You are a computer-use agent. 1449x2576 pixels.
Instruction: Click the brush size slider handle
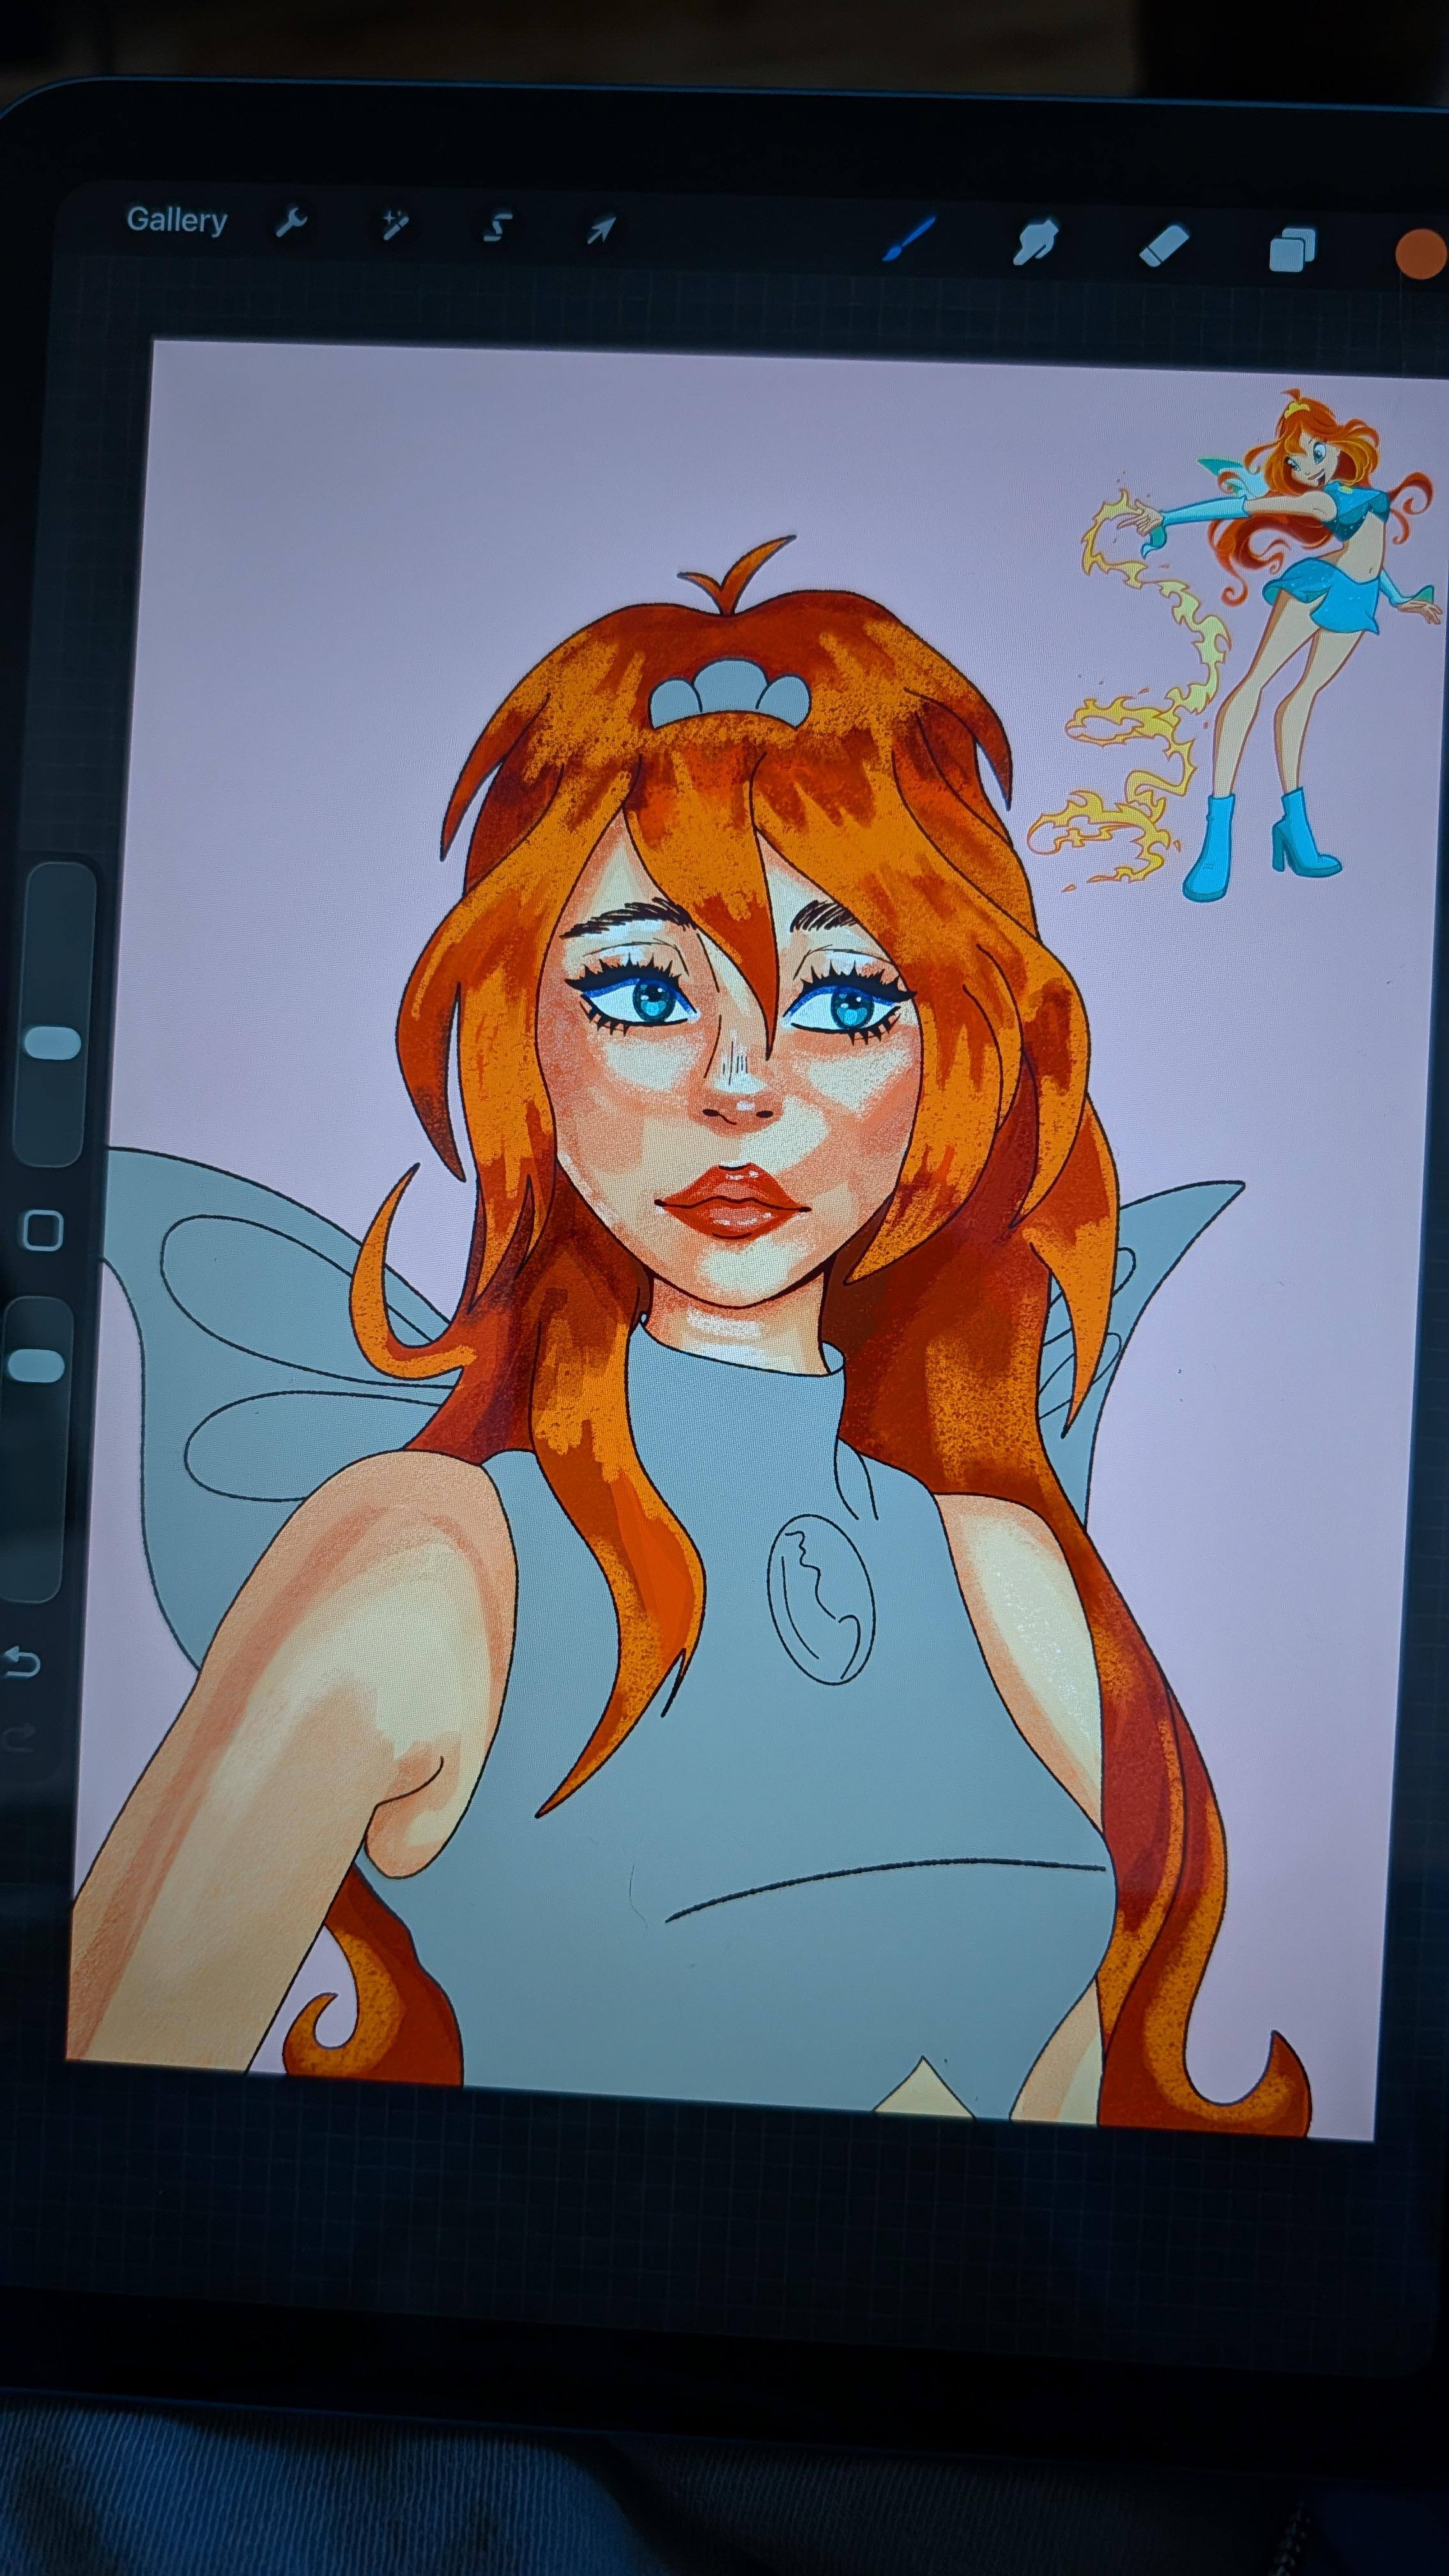coord(53,1042)
